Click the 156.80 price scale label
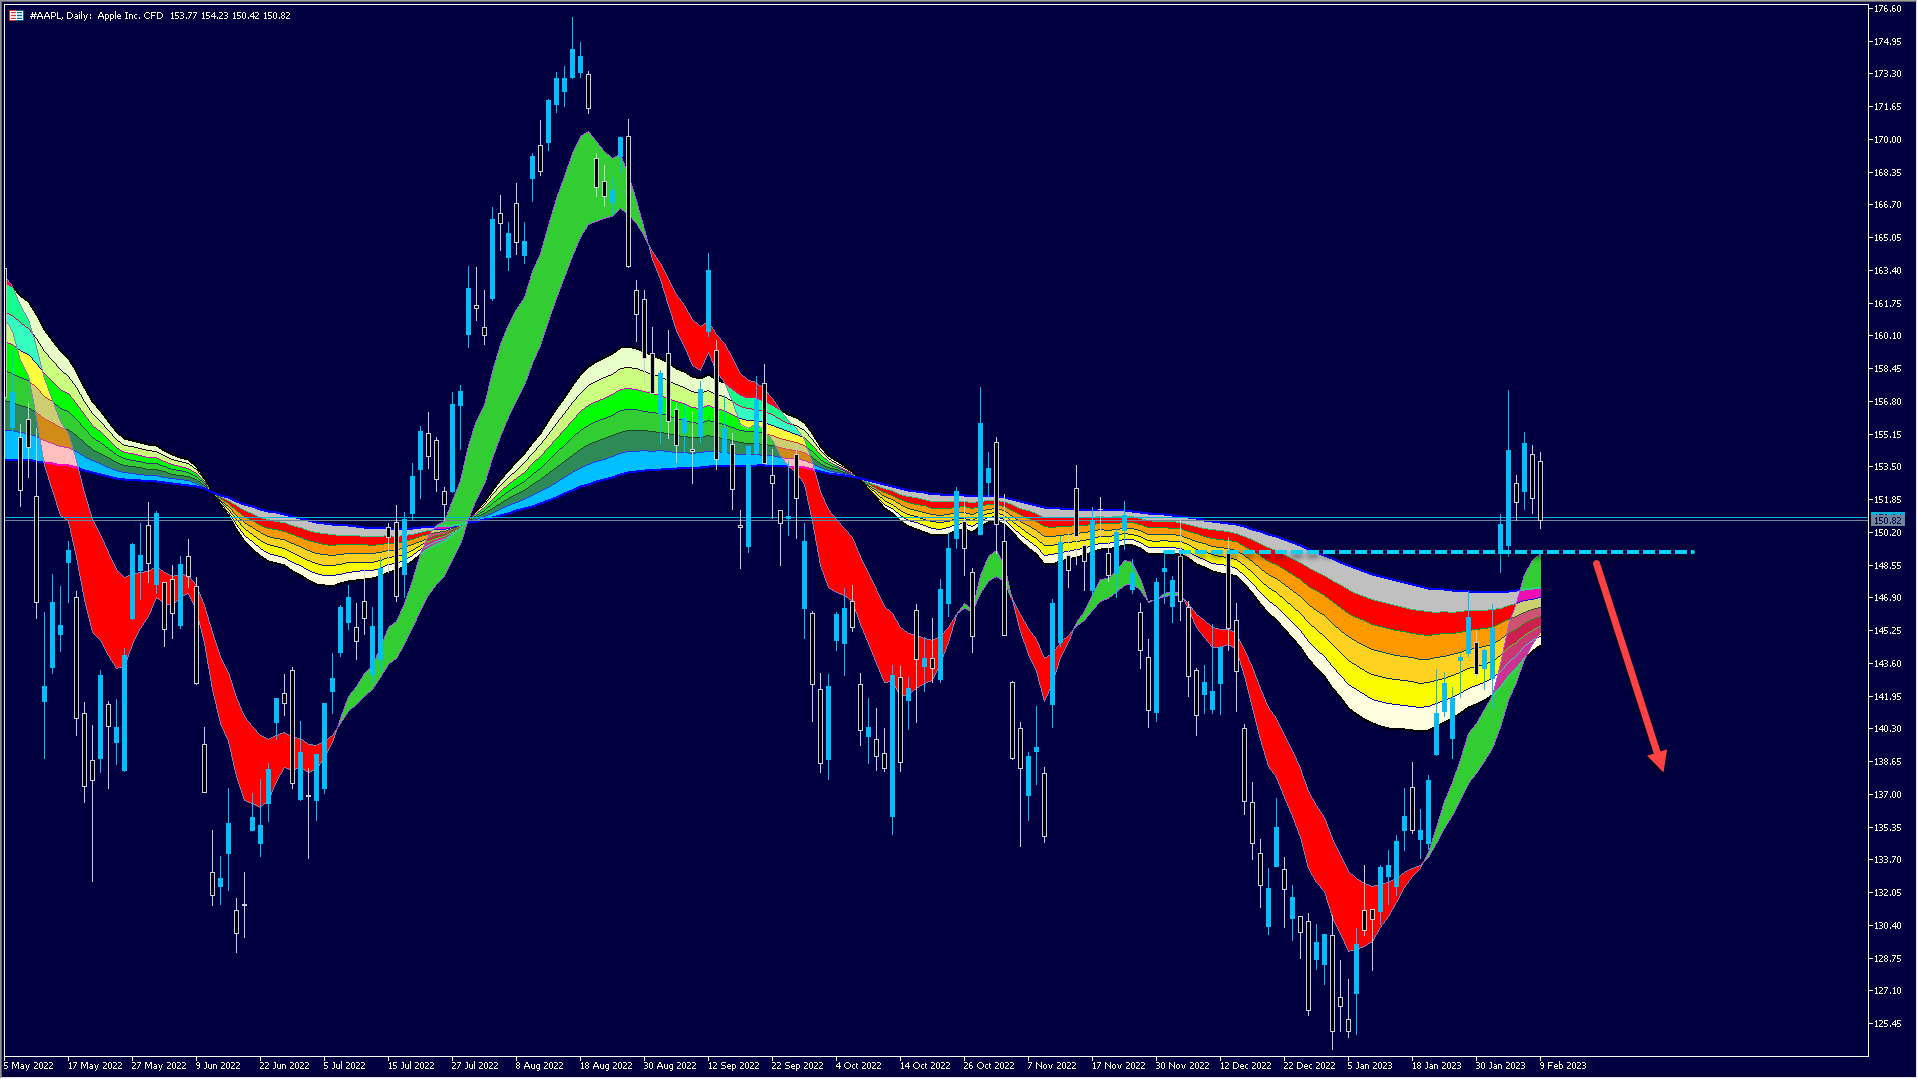 click(x=1888, y=402)
